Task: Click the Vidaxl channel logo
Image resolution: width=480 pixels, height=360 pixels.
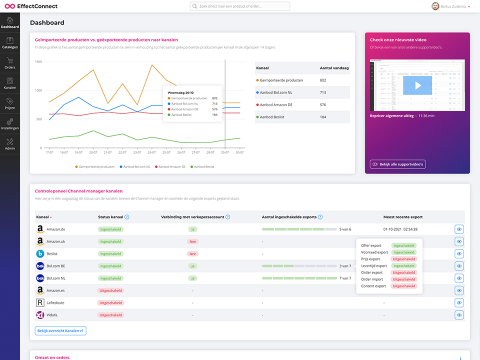Action: [x=40, y=315]
